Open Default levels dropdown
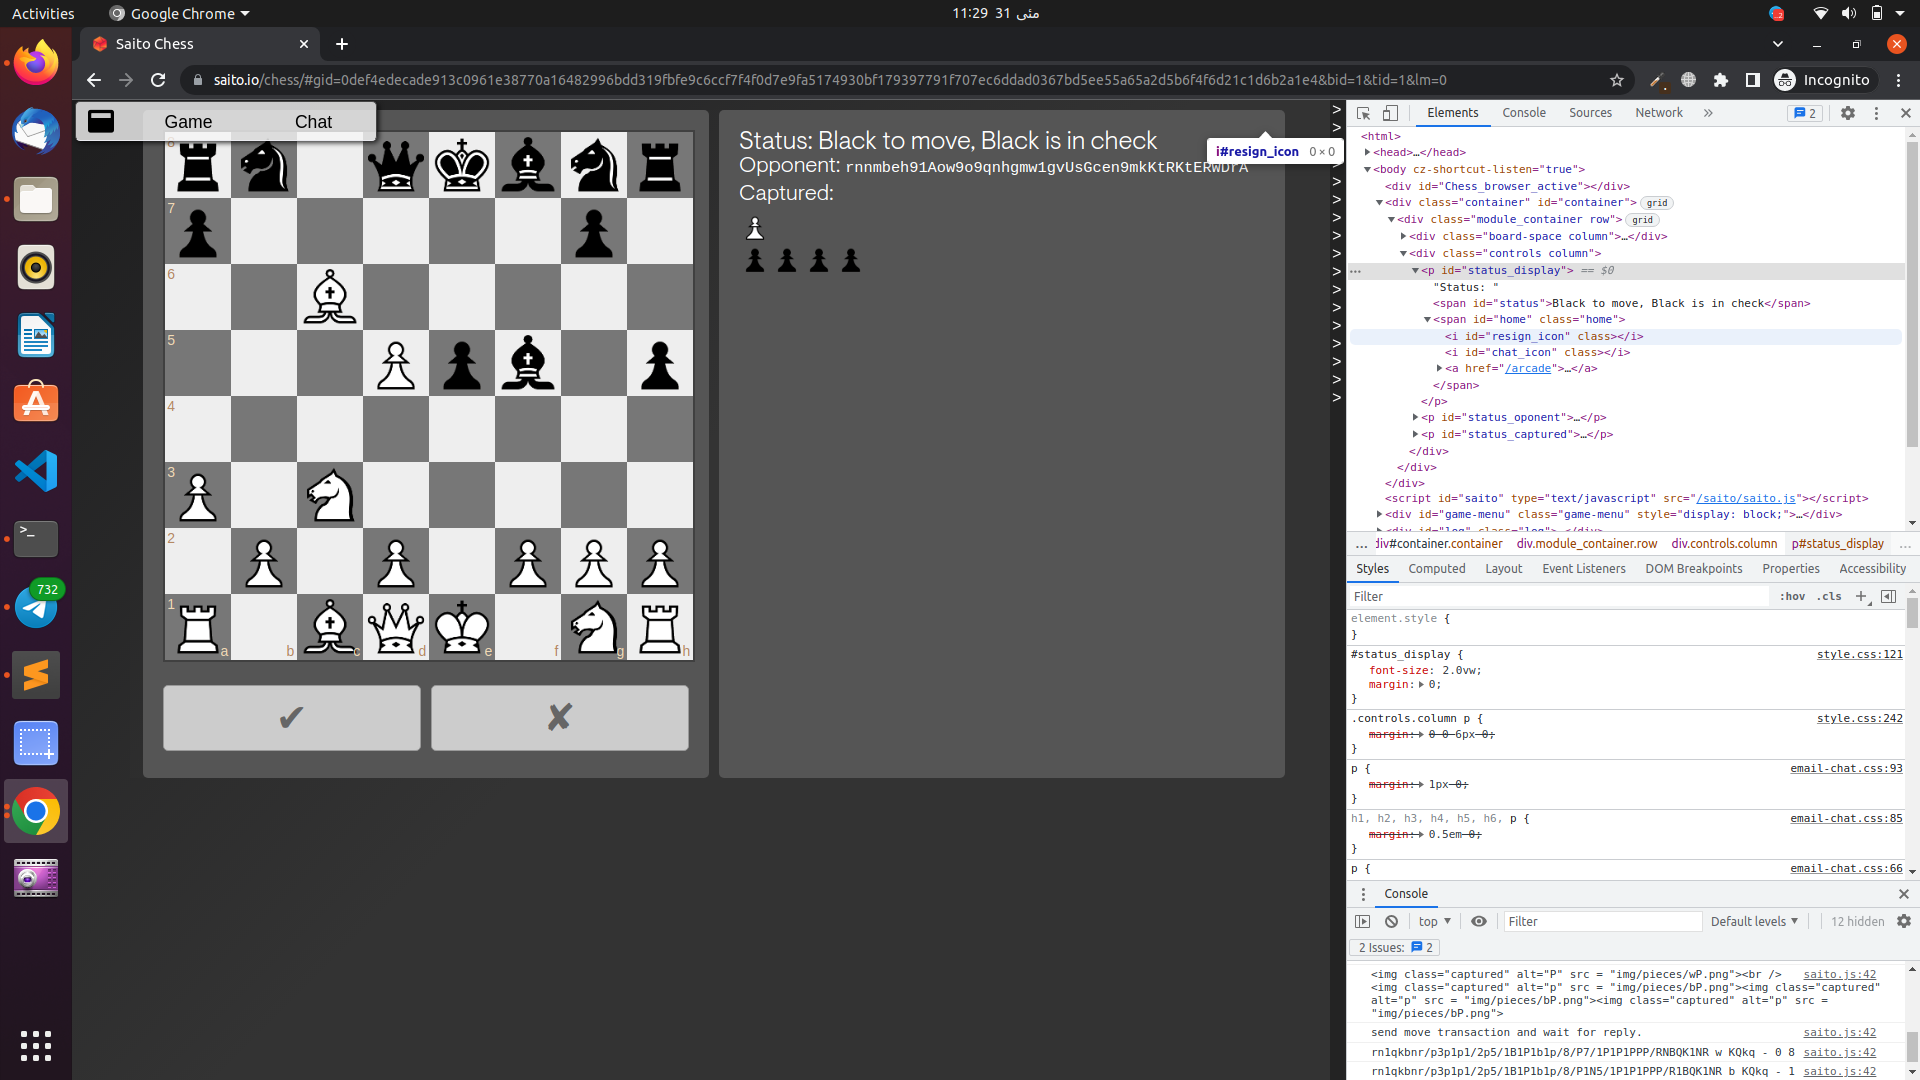 tap(1754, 921)
